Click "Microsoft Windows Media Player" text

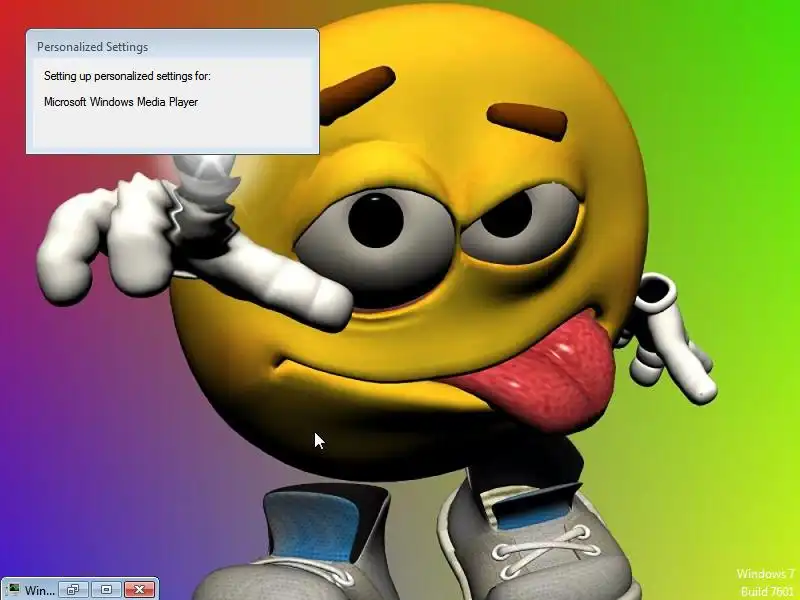(121, 102)
